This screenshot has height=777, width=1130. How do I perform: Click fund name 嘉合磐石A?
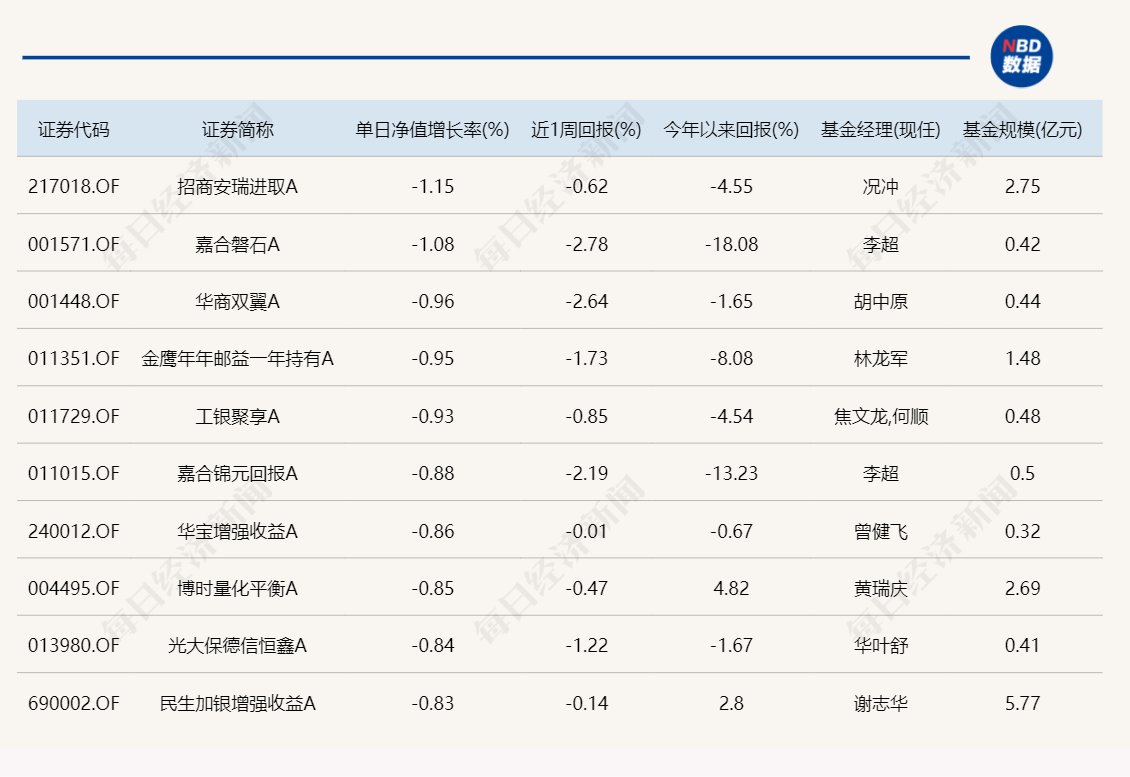pyautogui.click(x=237, y=244)
